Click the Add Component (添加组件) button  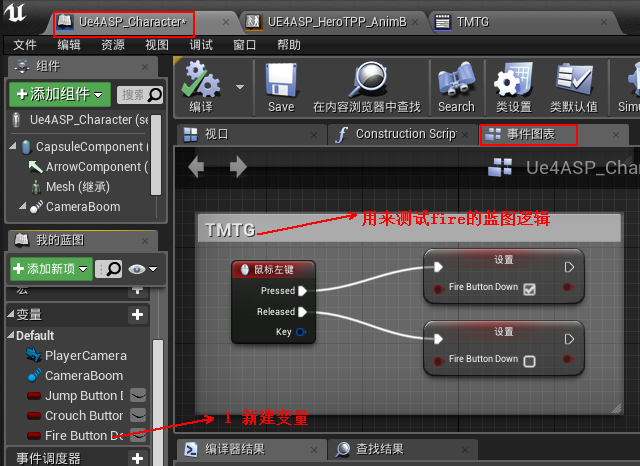click(60, 94)
